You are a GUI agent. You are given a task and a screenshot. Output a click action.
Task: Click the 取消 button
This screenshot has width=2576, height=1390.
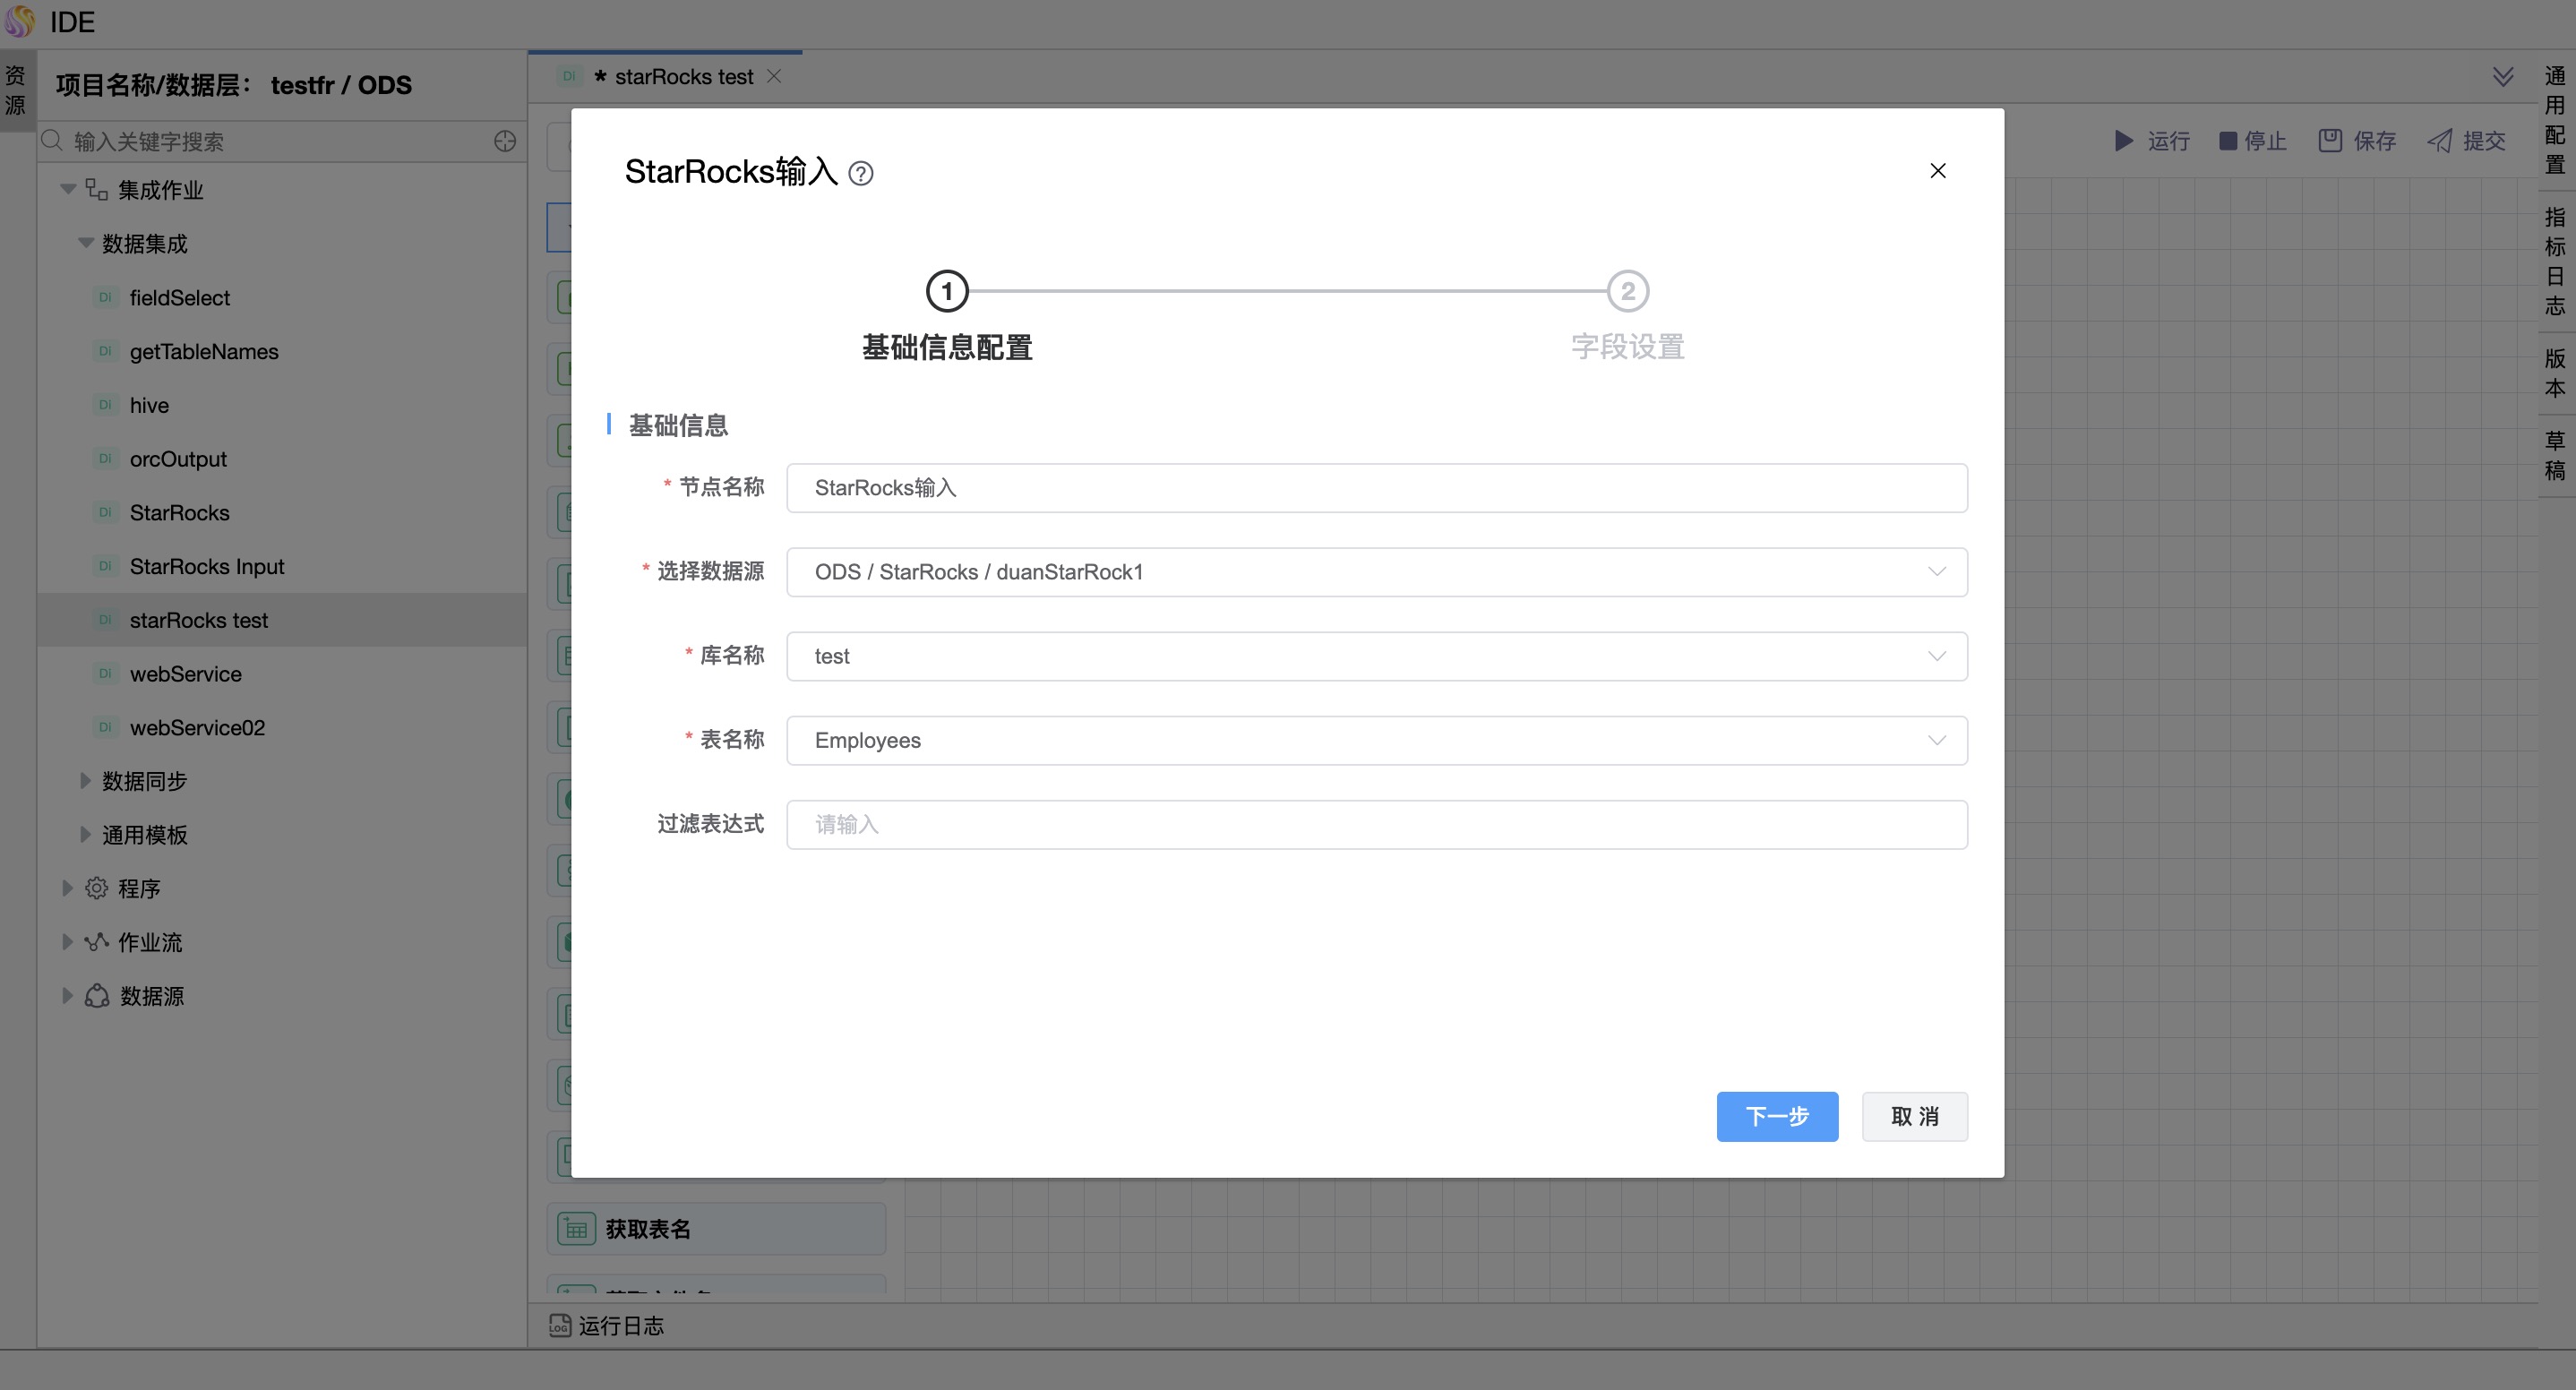click(1914, 1116)
